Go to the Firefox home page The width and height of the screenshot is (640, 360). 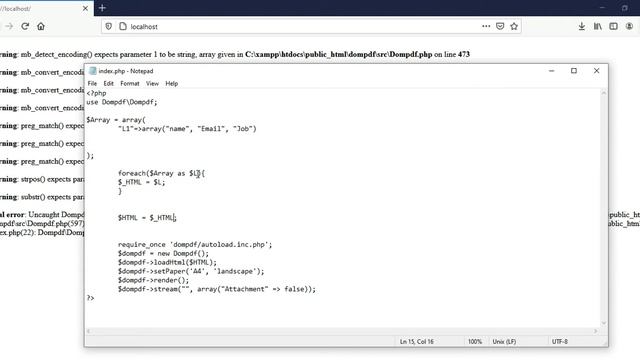click(41, 26)
